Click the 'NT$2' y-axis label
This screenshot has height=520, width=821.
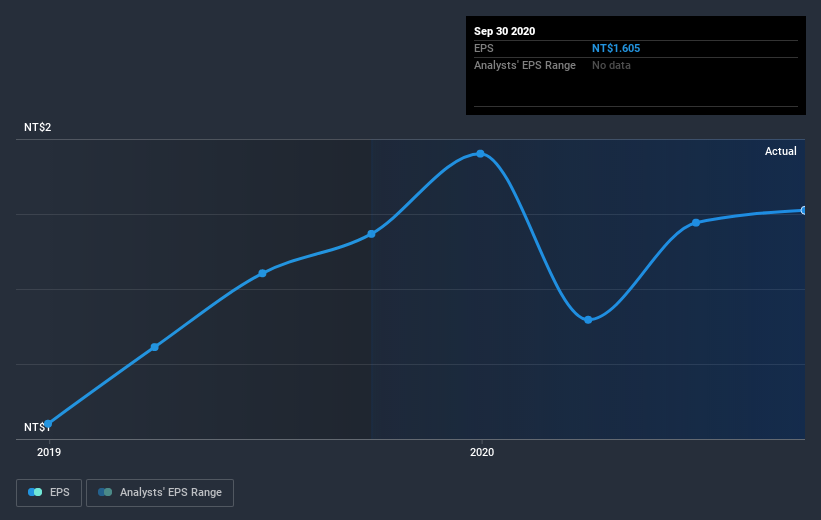point(38,127)
